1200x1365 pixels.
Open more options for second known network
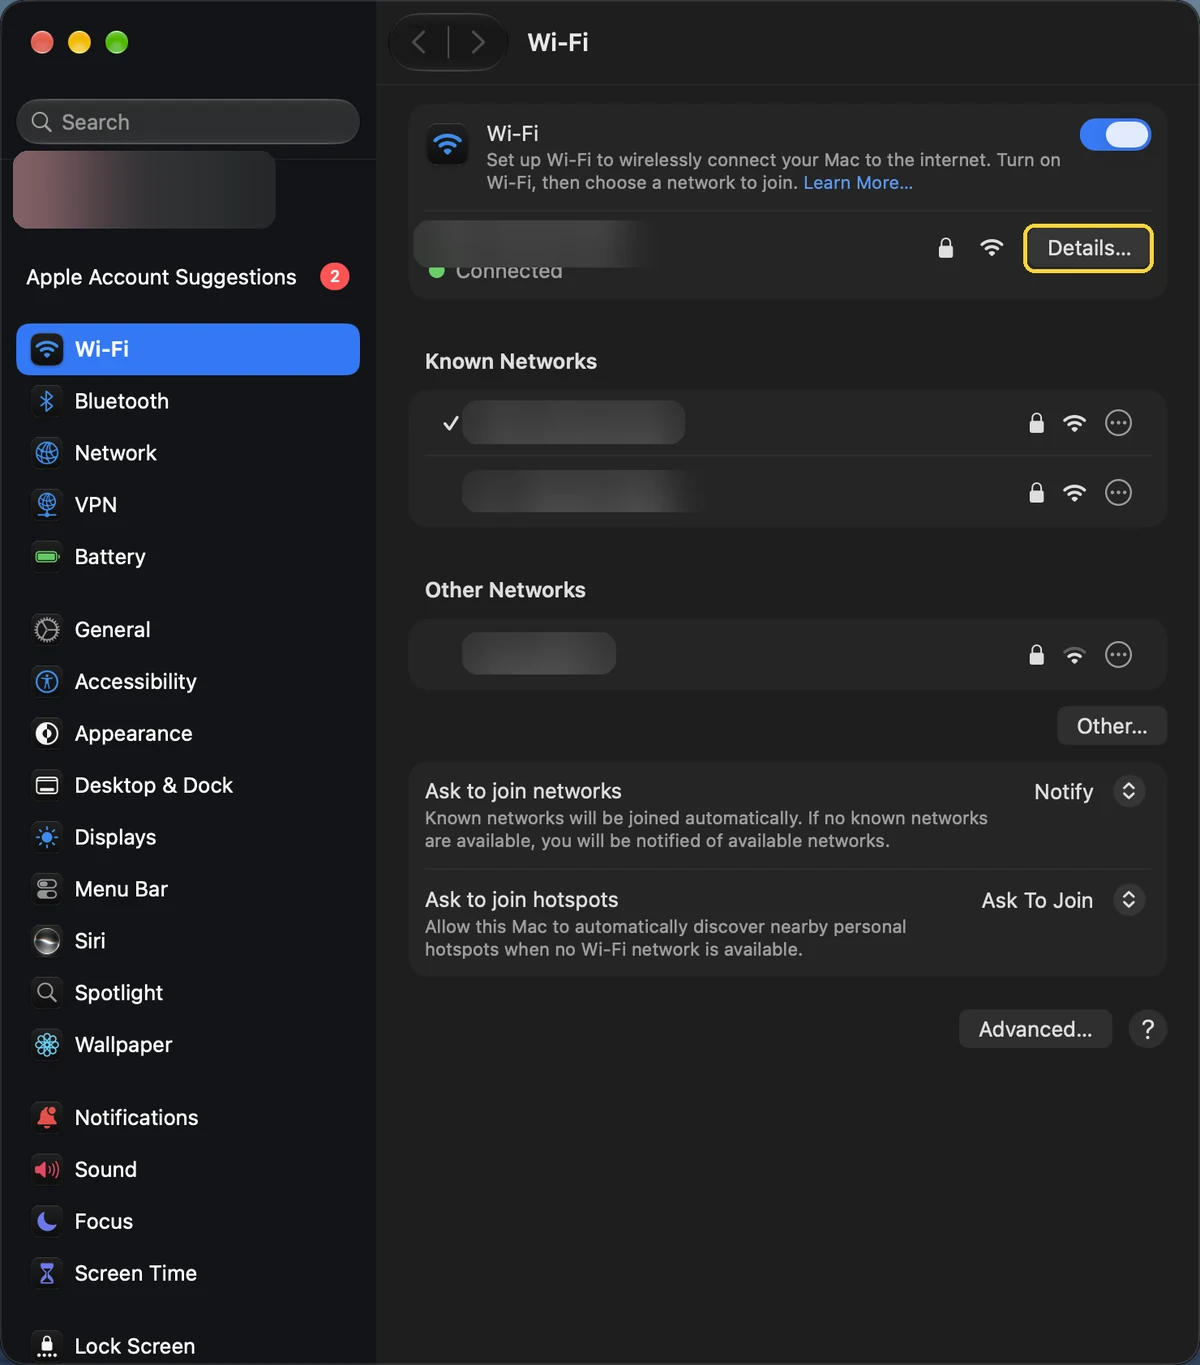[x=1118, y=493]
